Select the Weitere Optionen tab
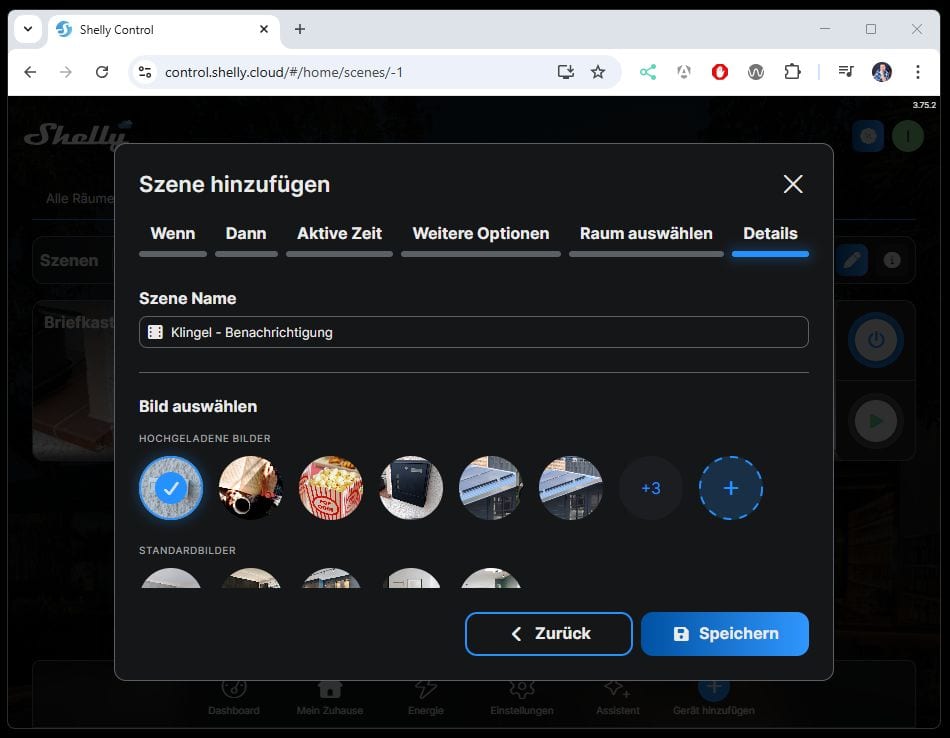 click(x=480, y=234)
